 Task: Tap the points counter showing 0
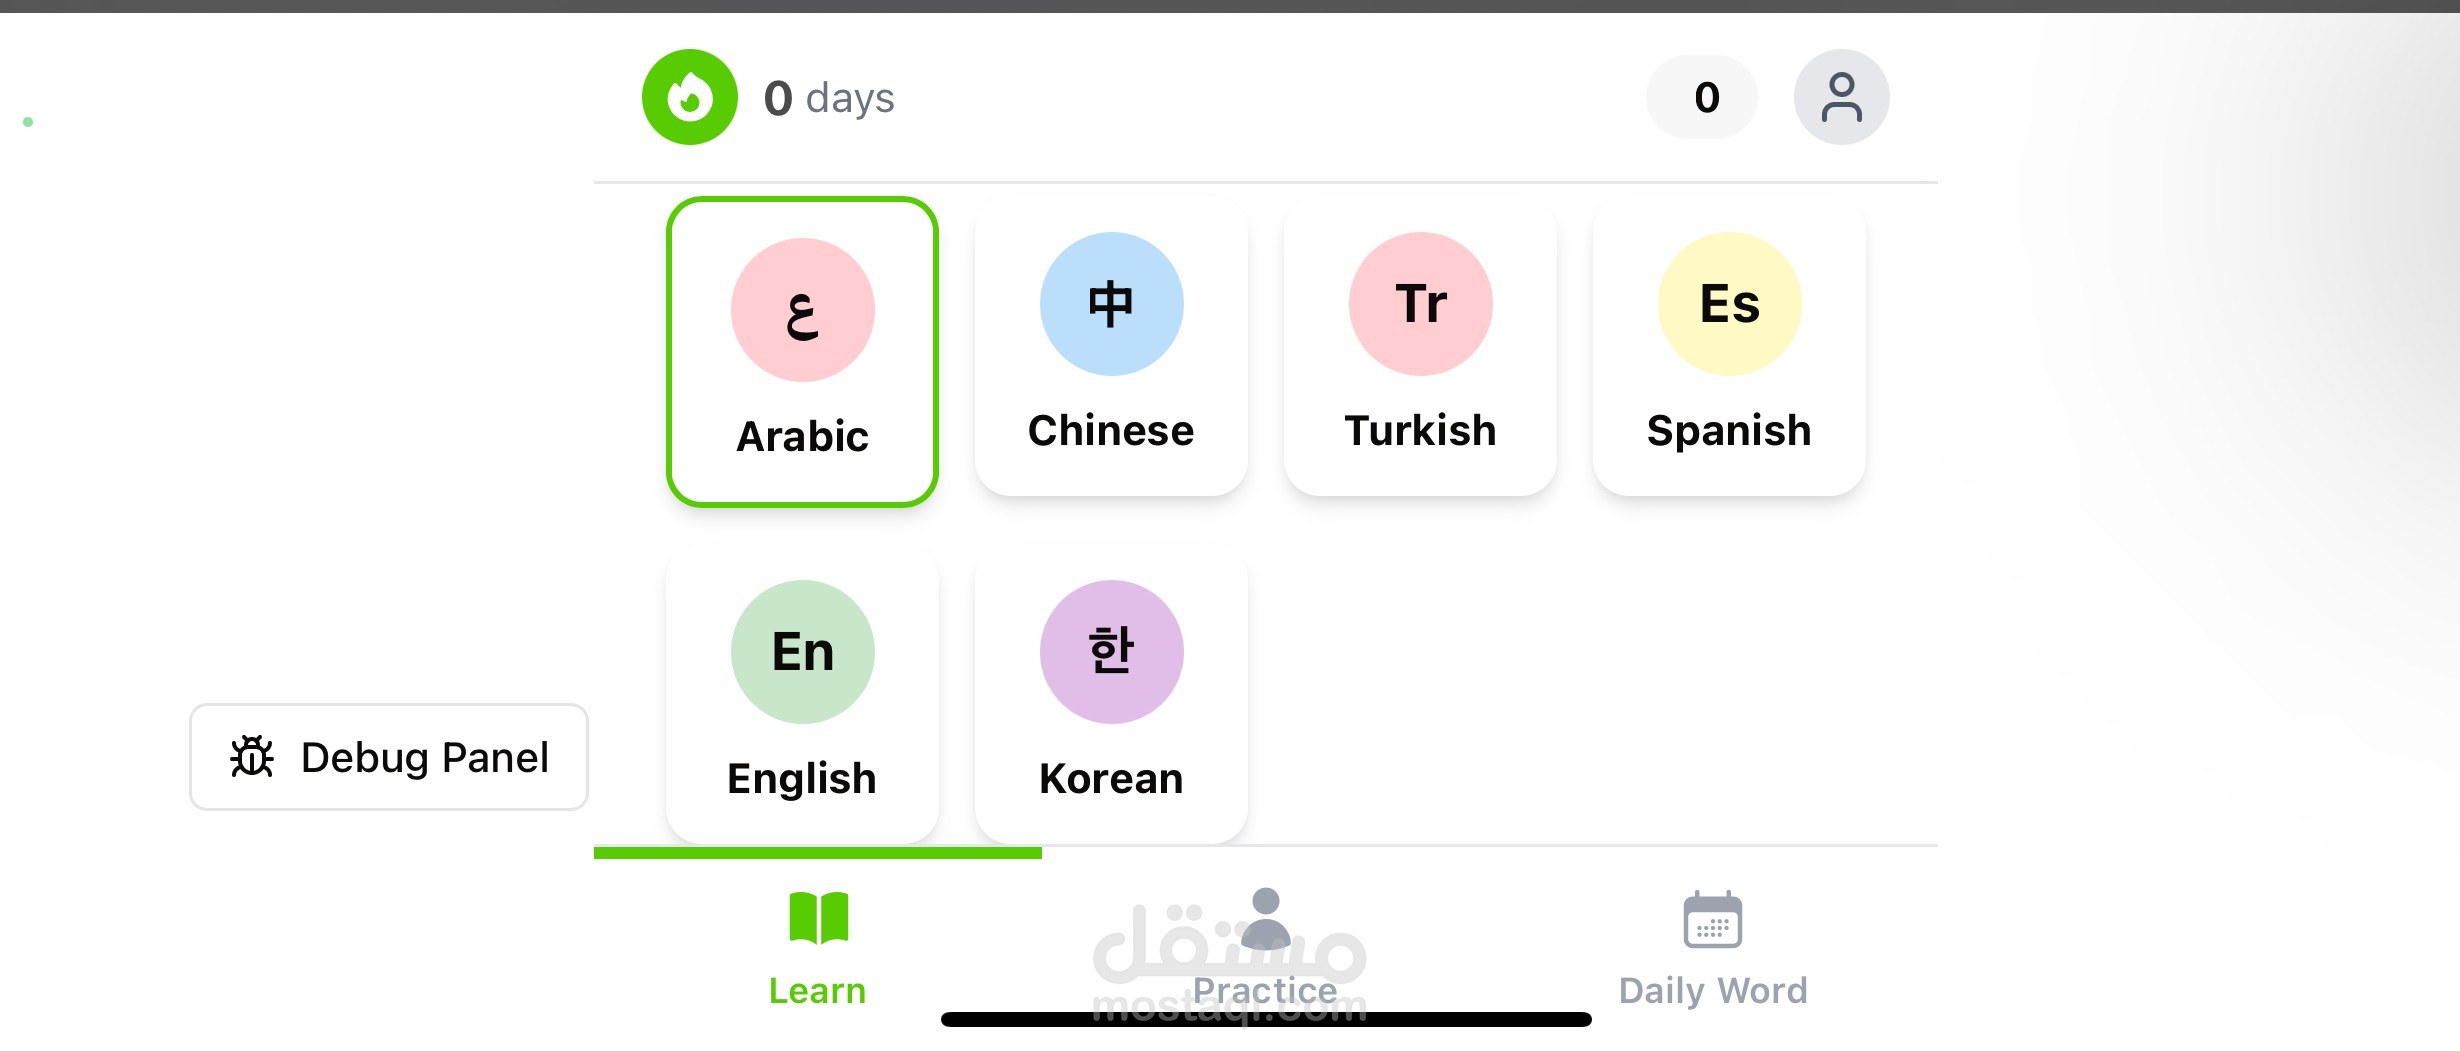point(1706,97)
